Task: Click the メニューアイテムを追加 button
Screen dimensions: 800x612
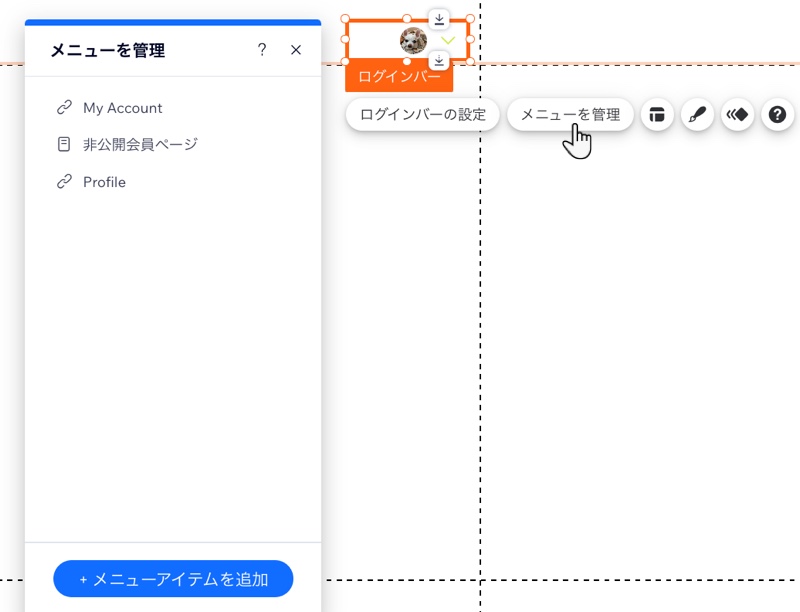Action: [x=172, y=578]
